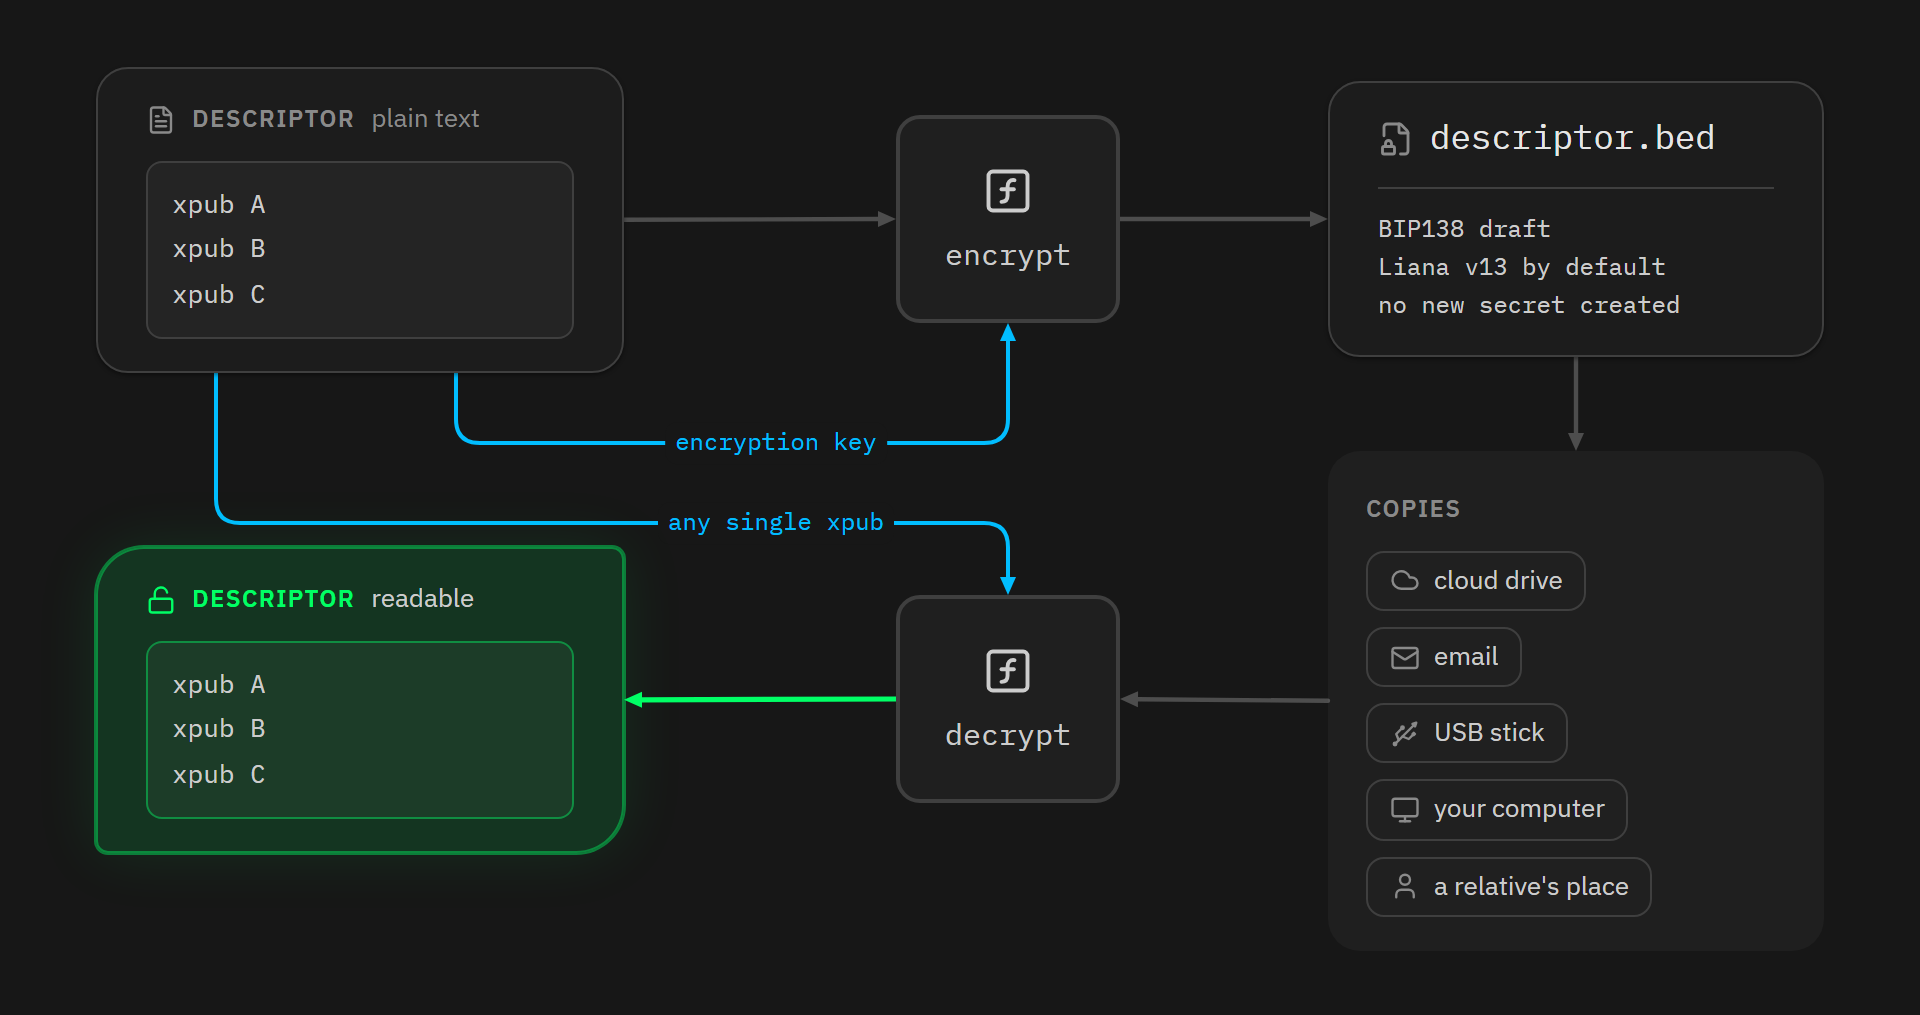This screenshot has height=1015, width=1920.
Task: Click the person icon in relative's place chip
Action: pos(1405,887)
